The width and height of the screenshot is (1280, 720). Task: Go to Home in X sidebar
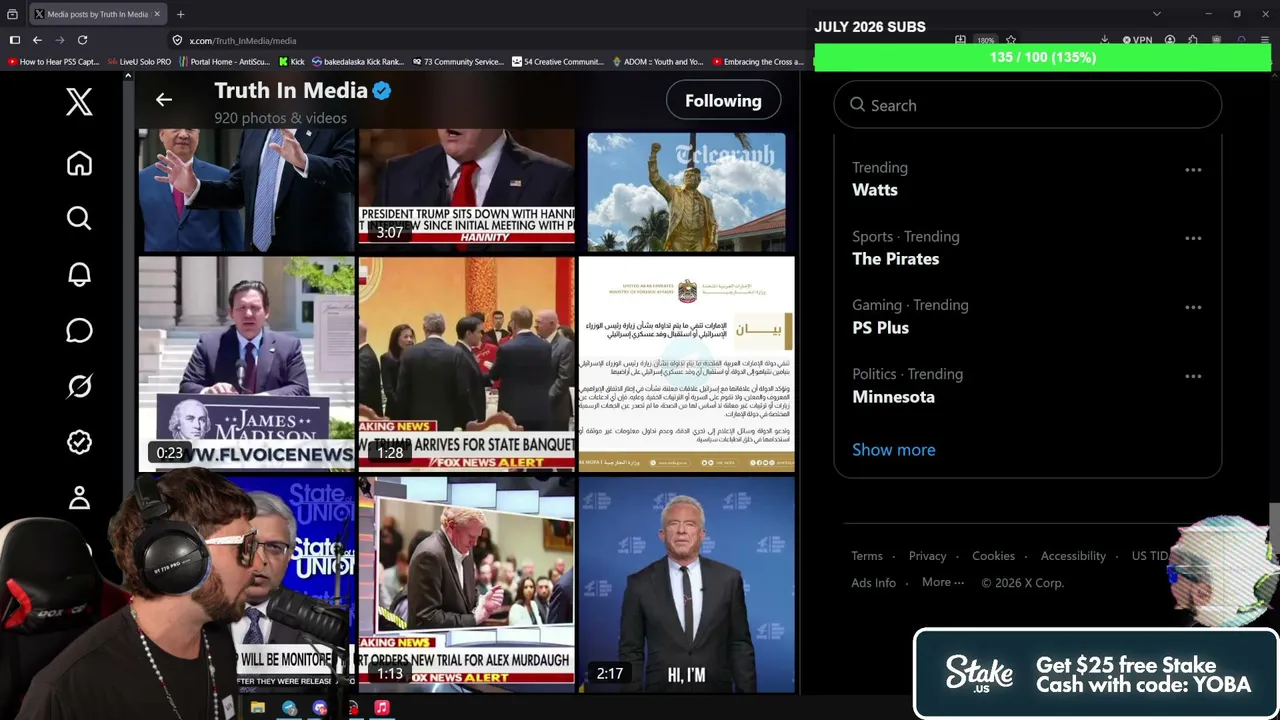tap(79, 163)
